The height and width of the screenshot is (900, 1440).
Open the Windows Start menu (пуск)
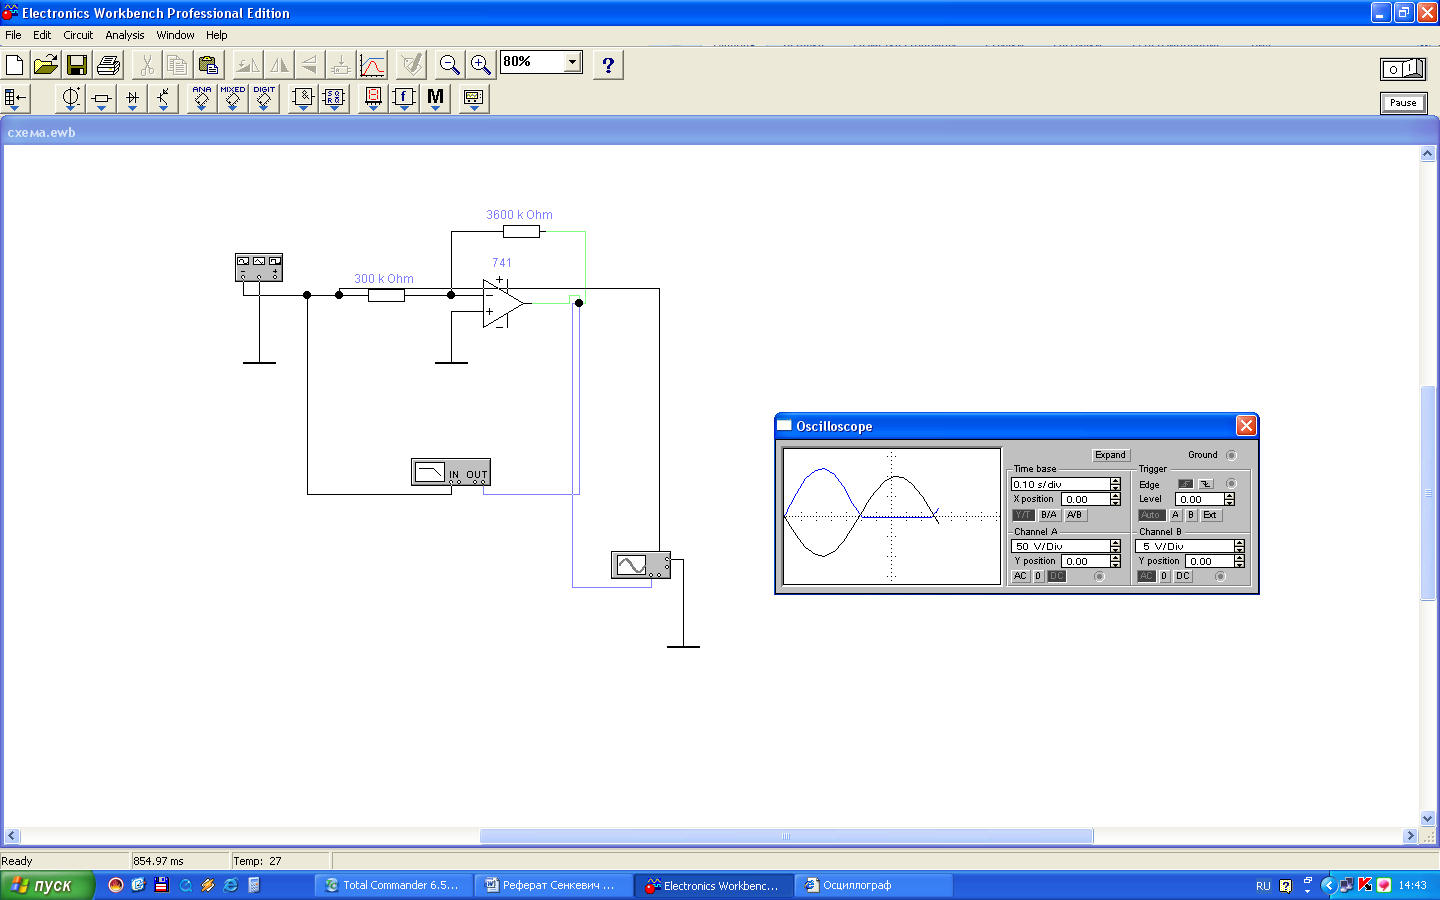tap(47, 885)
